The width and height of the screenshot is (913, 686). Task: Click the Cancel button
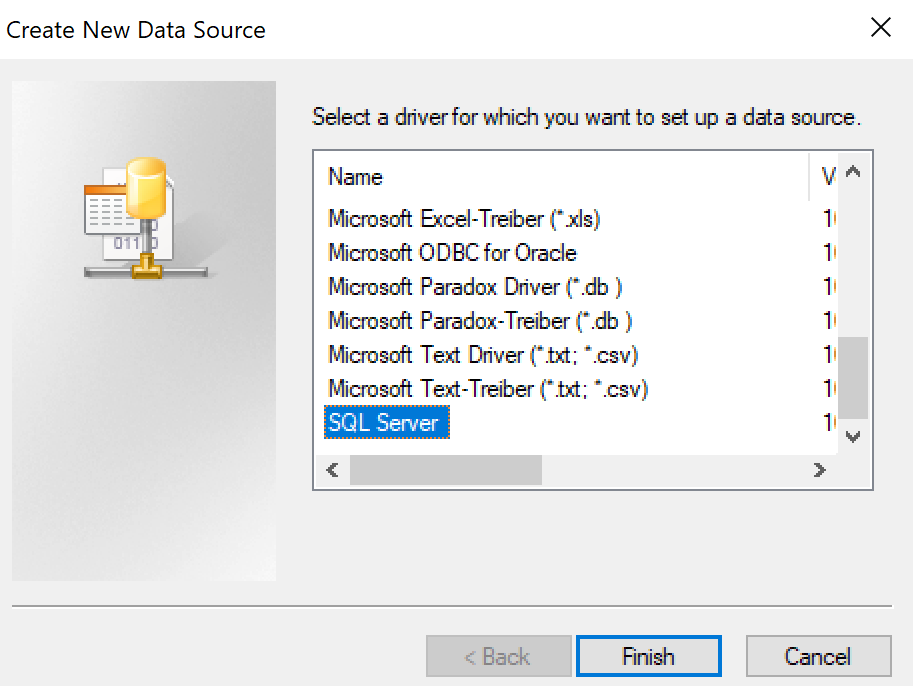[818, 656]
